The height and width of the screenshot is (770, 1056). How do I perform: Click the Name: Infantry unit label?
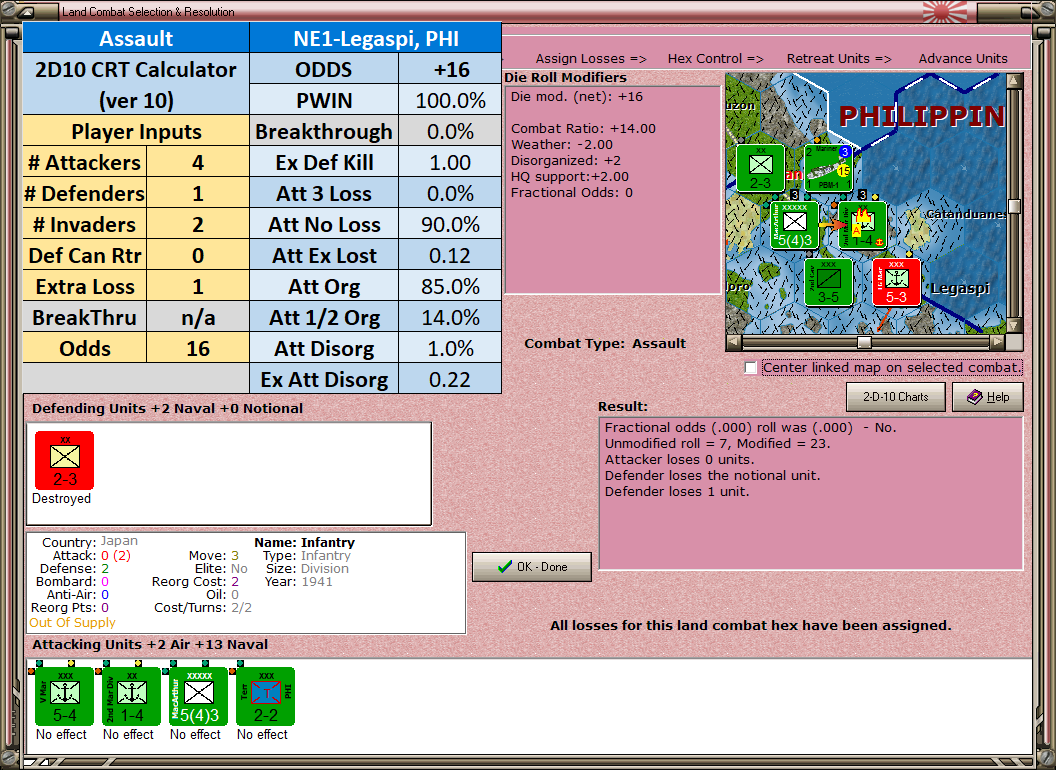point(304,542)
